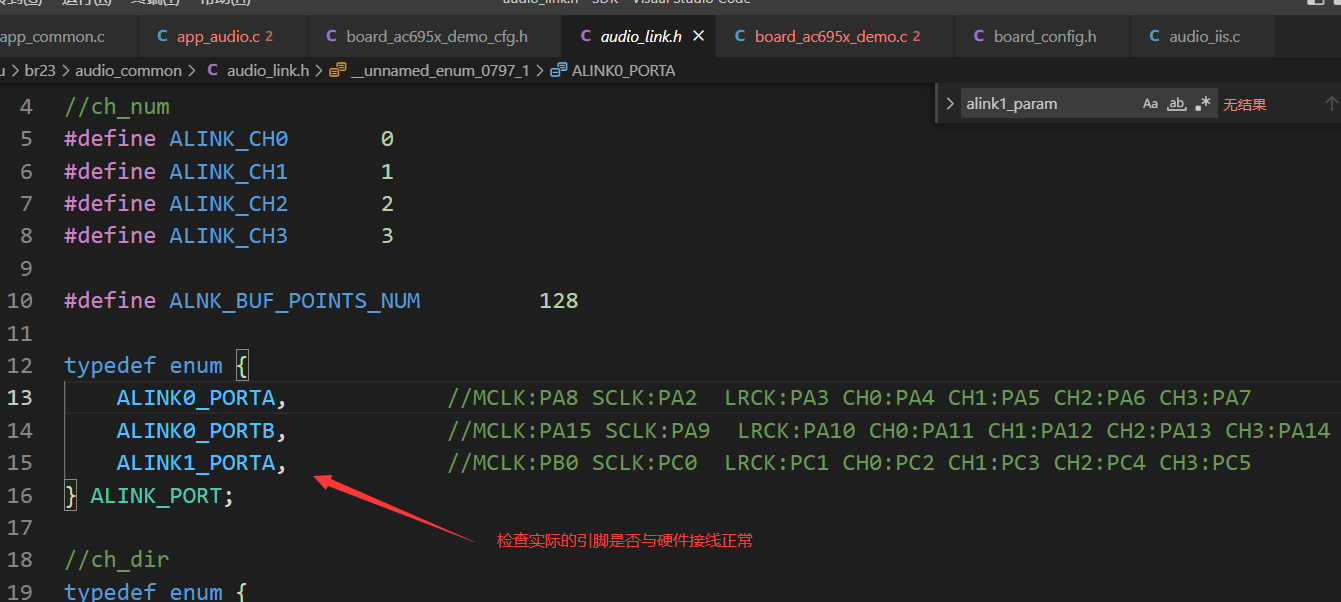Click the comment starting MCLK:PB0

849,463
